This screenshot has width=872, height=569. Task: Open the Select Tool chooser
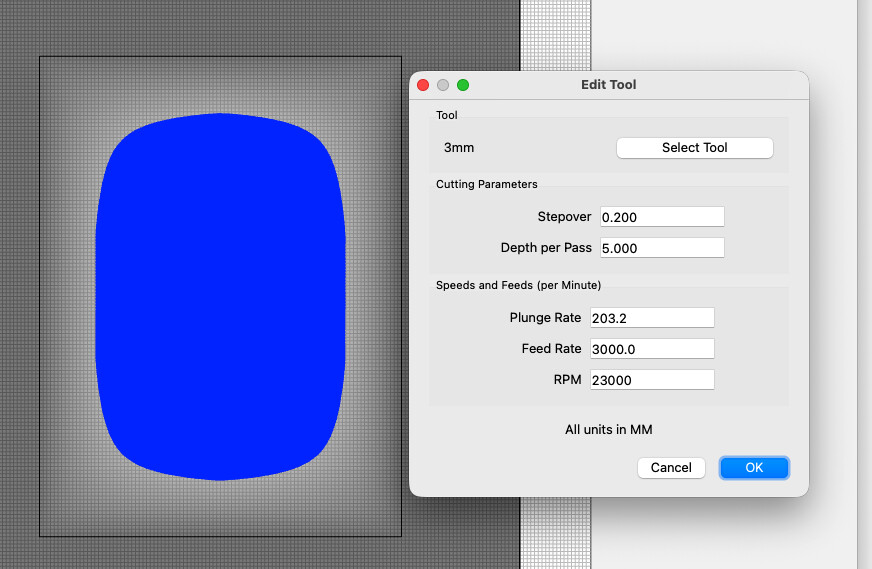(x=695, y=148)
